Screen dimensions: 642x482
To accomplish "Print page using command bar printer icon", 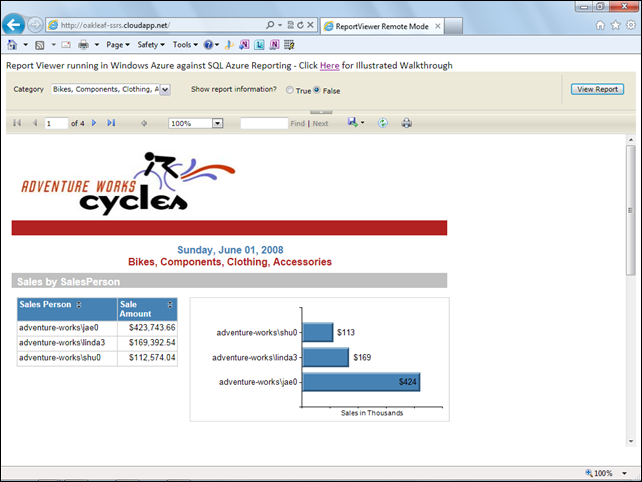I will (83, 45).
